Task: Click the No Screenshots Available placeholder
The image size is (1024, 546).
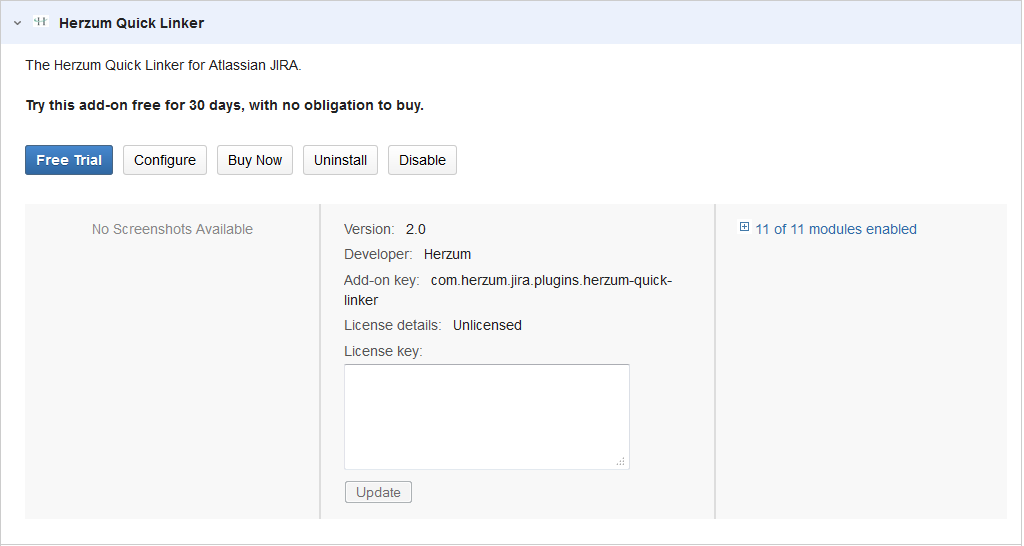Action: pyautogui.click(x=172, y=229)
